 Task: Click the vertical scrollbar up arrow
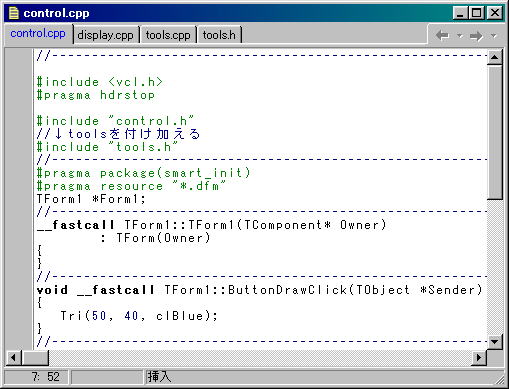[x=495, y=57]
